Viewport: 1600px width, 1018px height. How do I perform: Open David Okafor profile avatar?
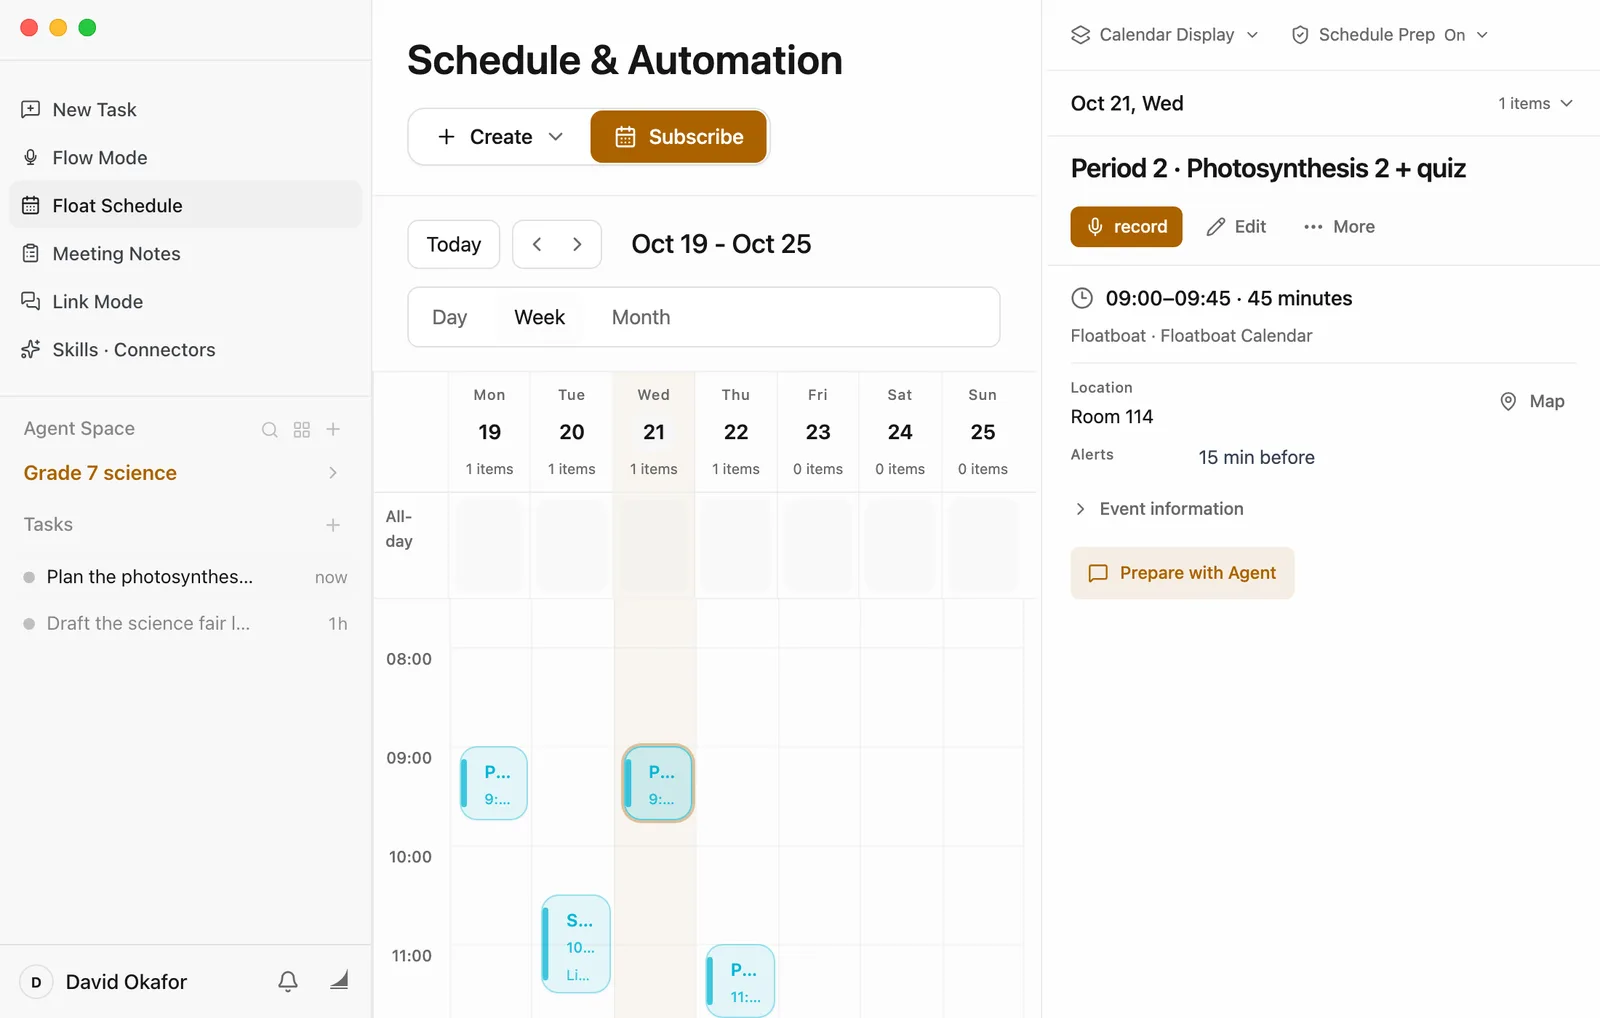pos(36,982)
